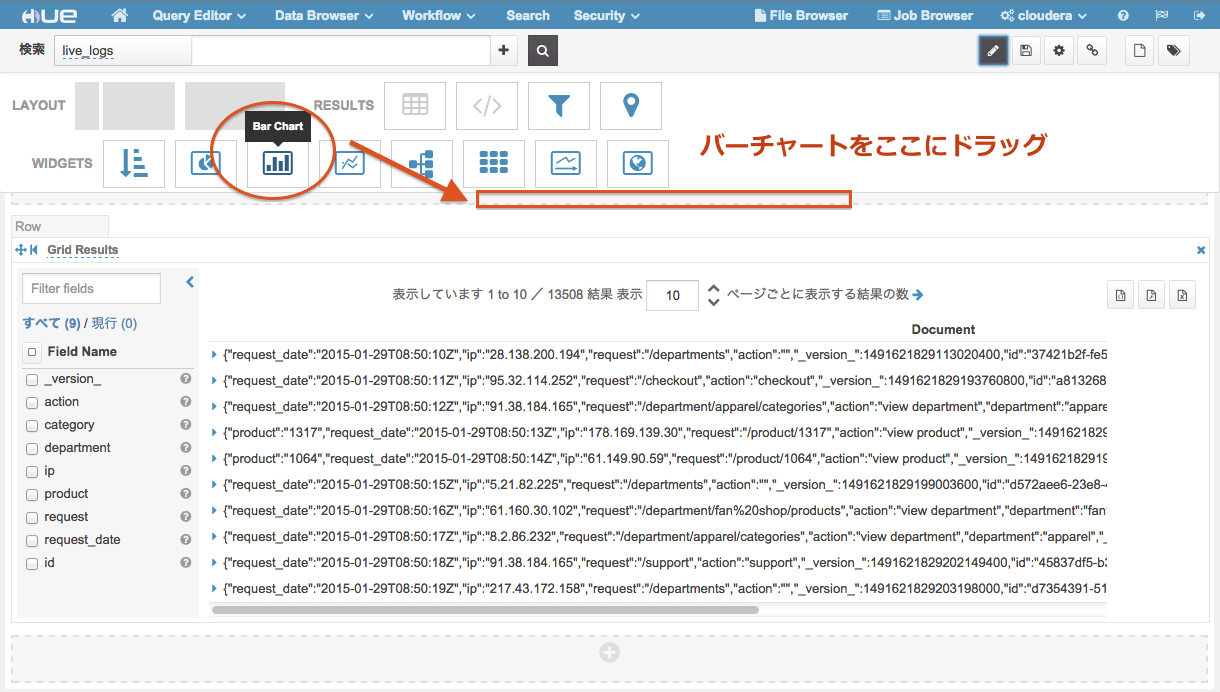Go to next page with the arrow
The height and width of the screenshot is (692, 1220).
click(x=918, y=295)
